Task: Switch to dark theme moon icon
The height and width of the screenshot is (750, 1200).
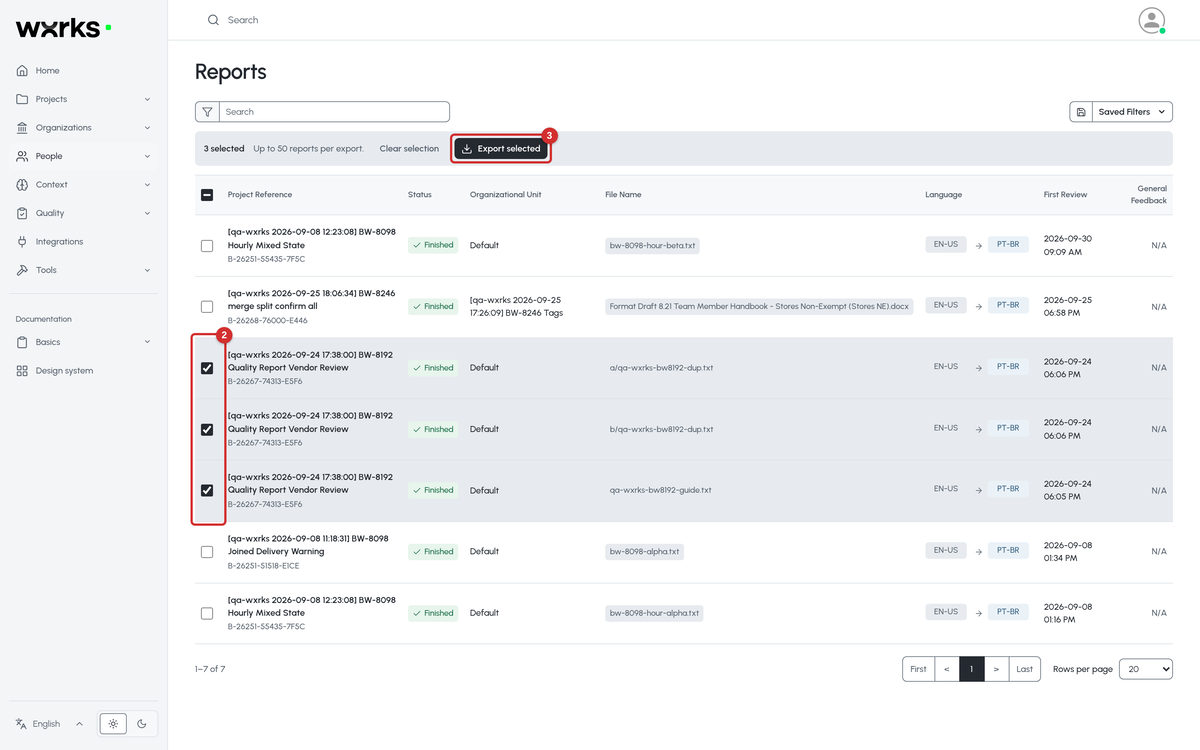Action: pyautogui.click(x=142, y=724)
